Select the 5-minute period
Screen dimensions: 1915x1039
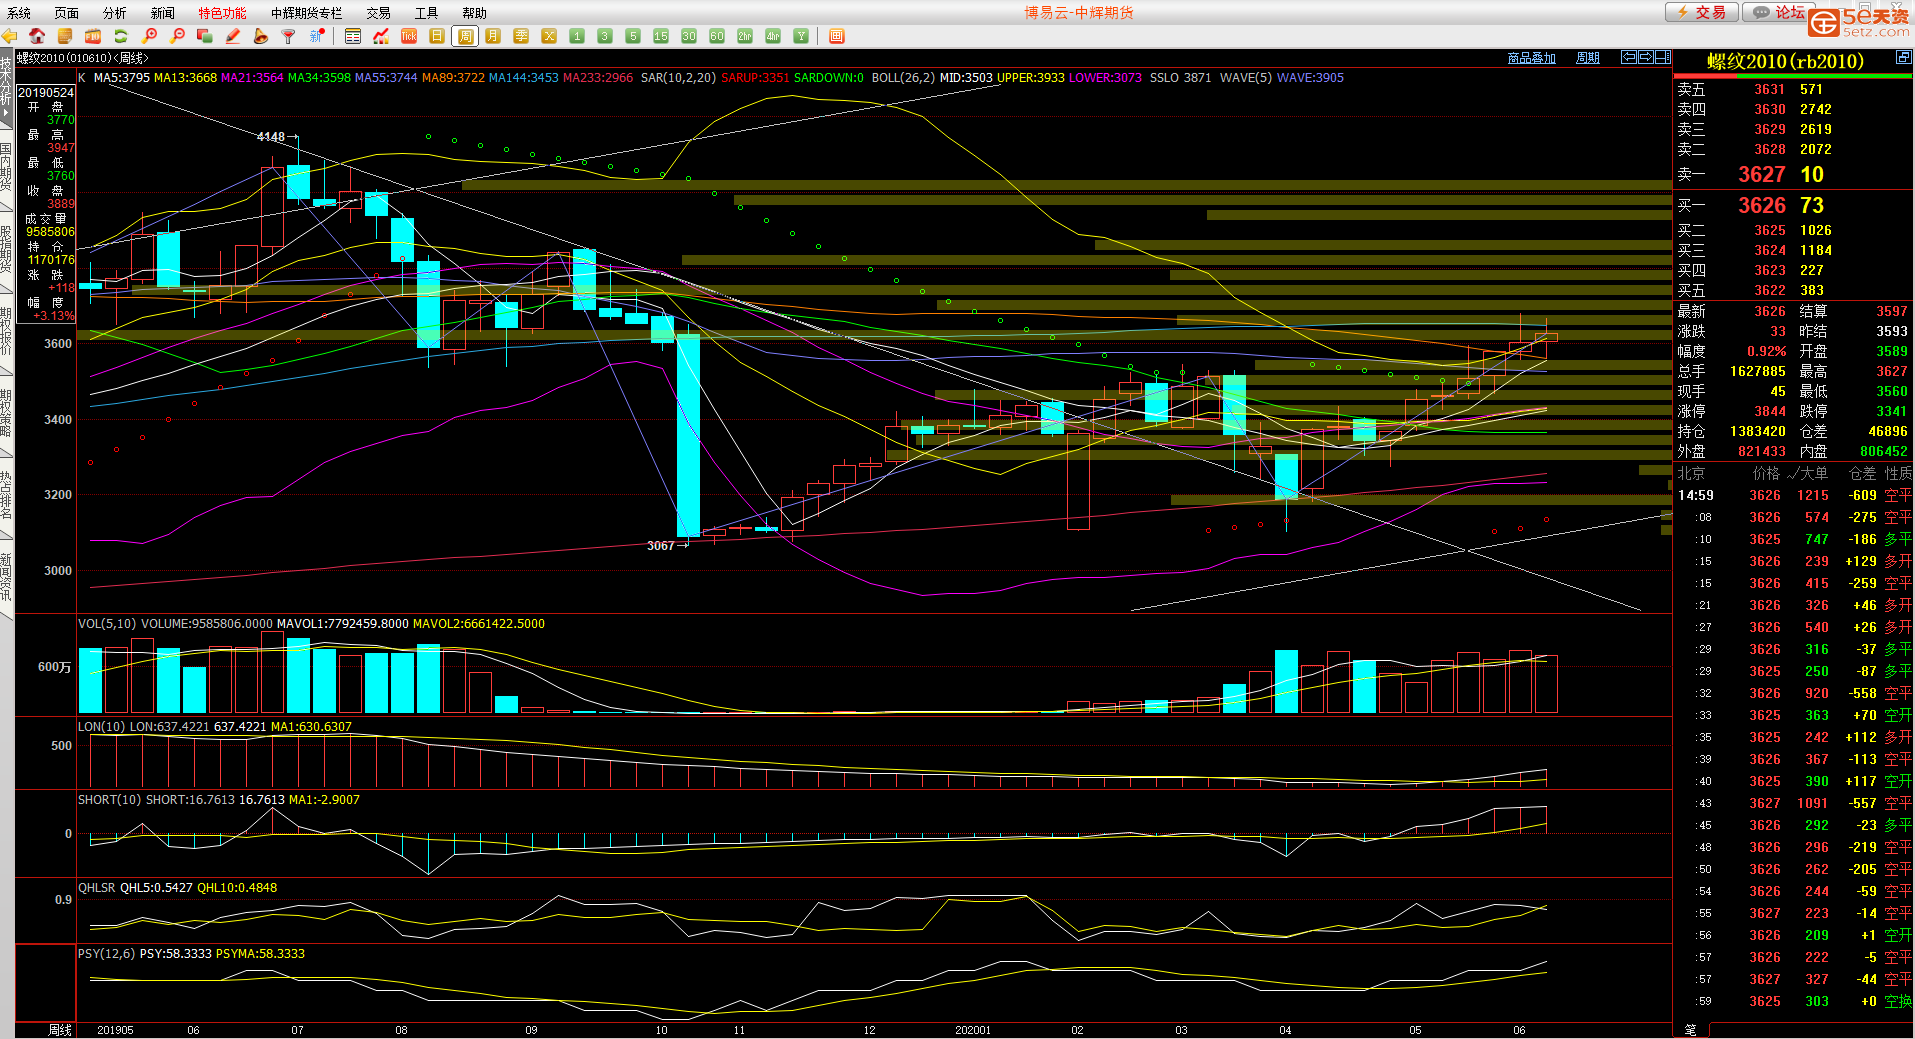pos(633,36)
